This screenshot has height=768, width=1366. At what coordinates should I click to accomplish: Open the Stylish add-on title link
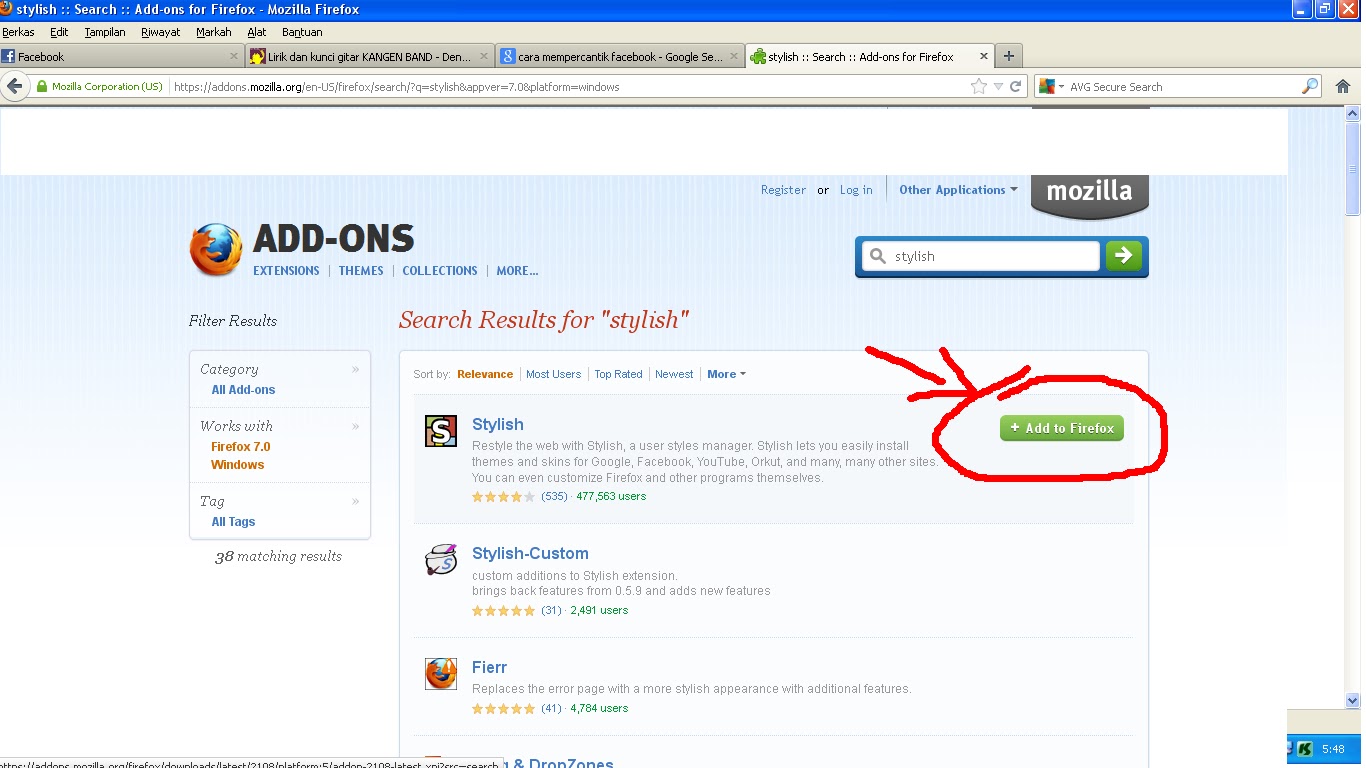(498, 424)
